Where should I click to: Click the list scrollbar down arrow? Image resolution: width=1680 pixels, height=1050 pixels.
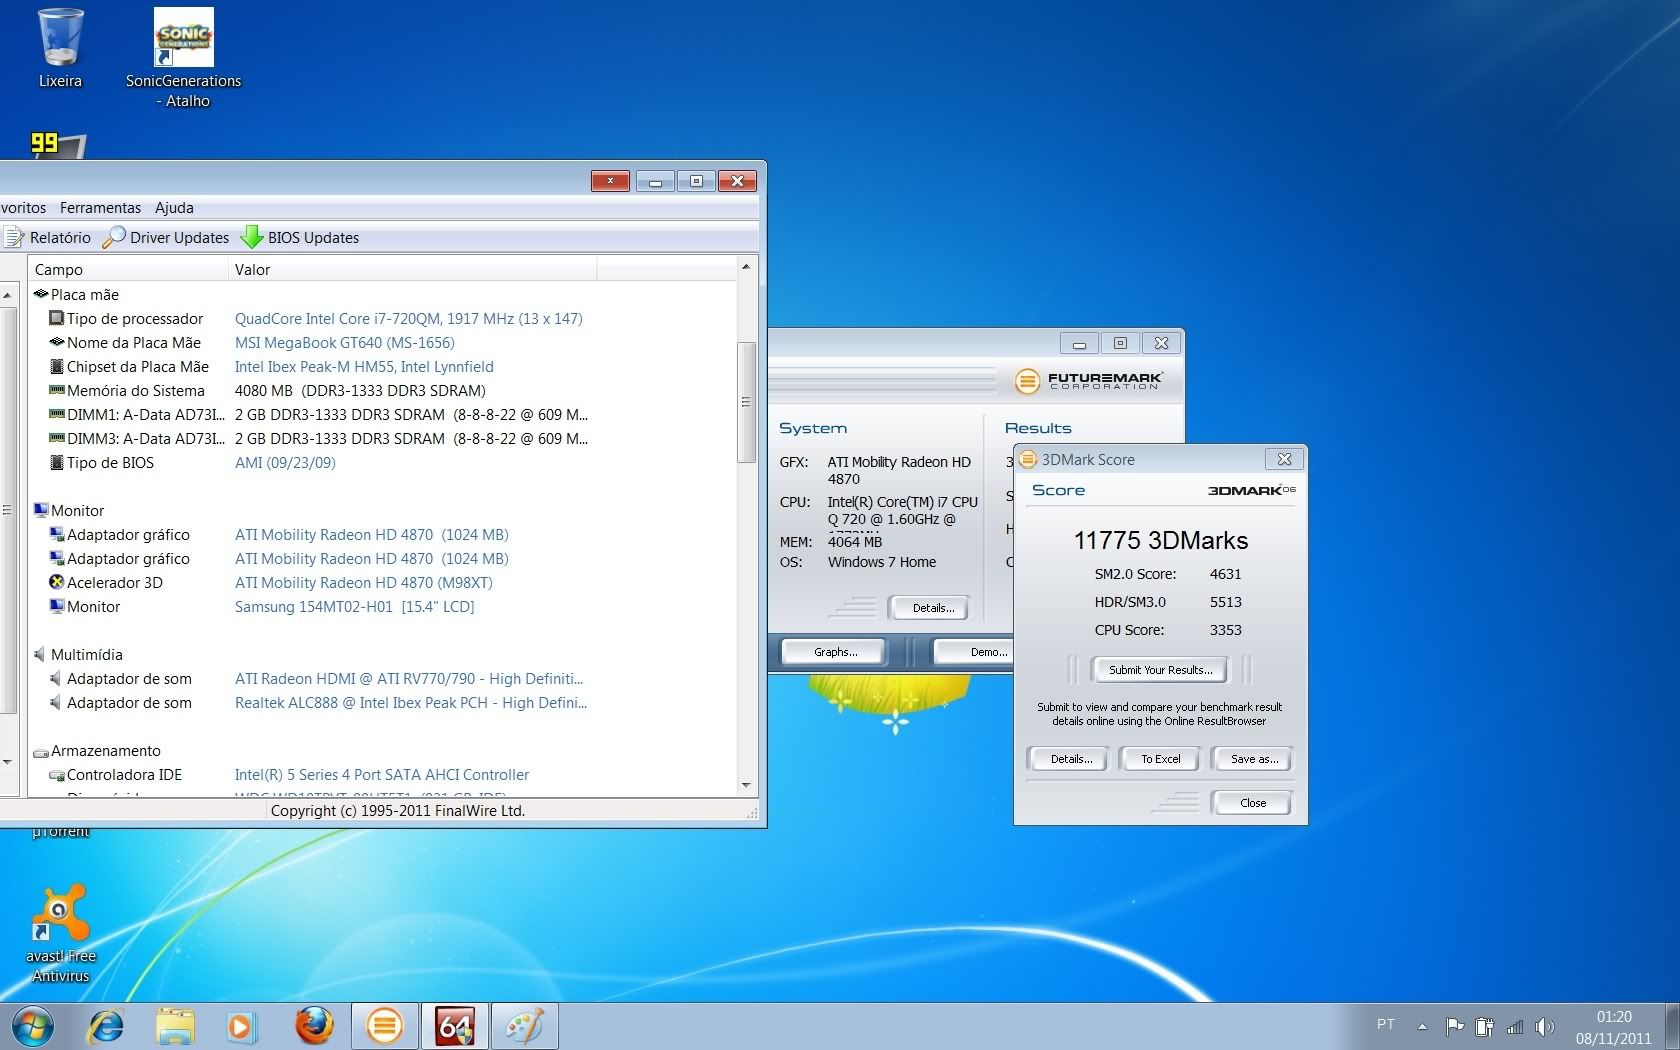(746, 786)
